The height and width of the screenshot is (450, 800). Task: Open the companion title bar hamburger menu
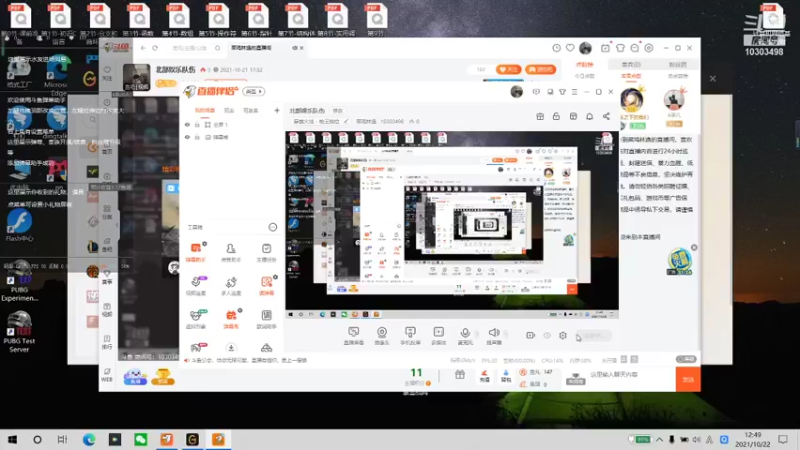574,92
